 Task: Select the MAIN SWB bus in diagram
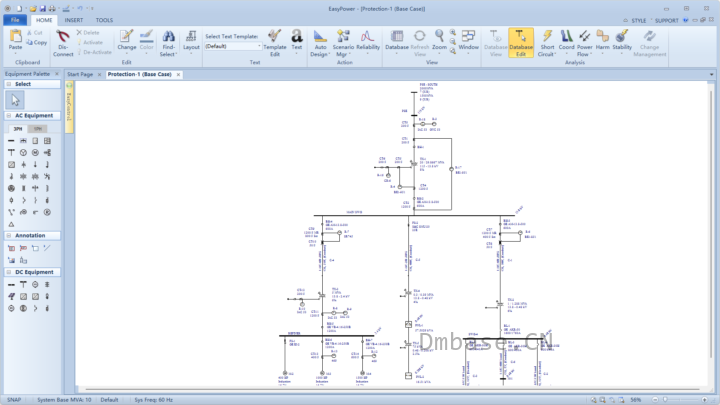point(414,215)
